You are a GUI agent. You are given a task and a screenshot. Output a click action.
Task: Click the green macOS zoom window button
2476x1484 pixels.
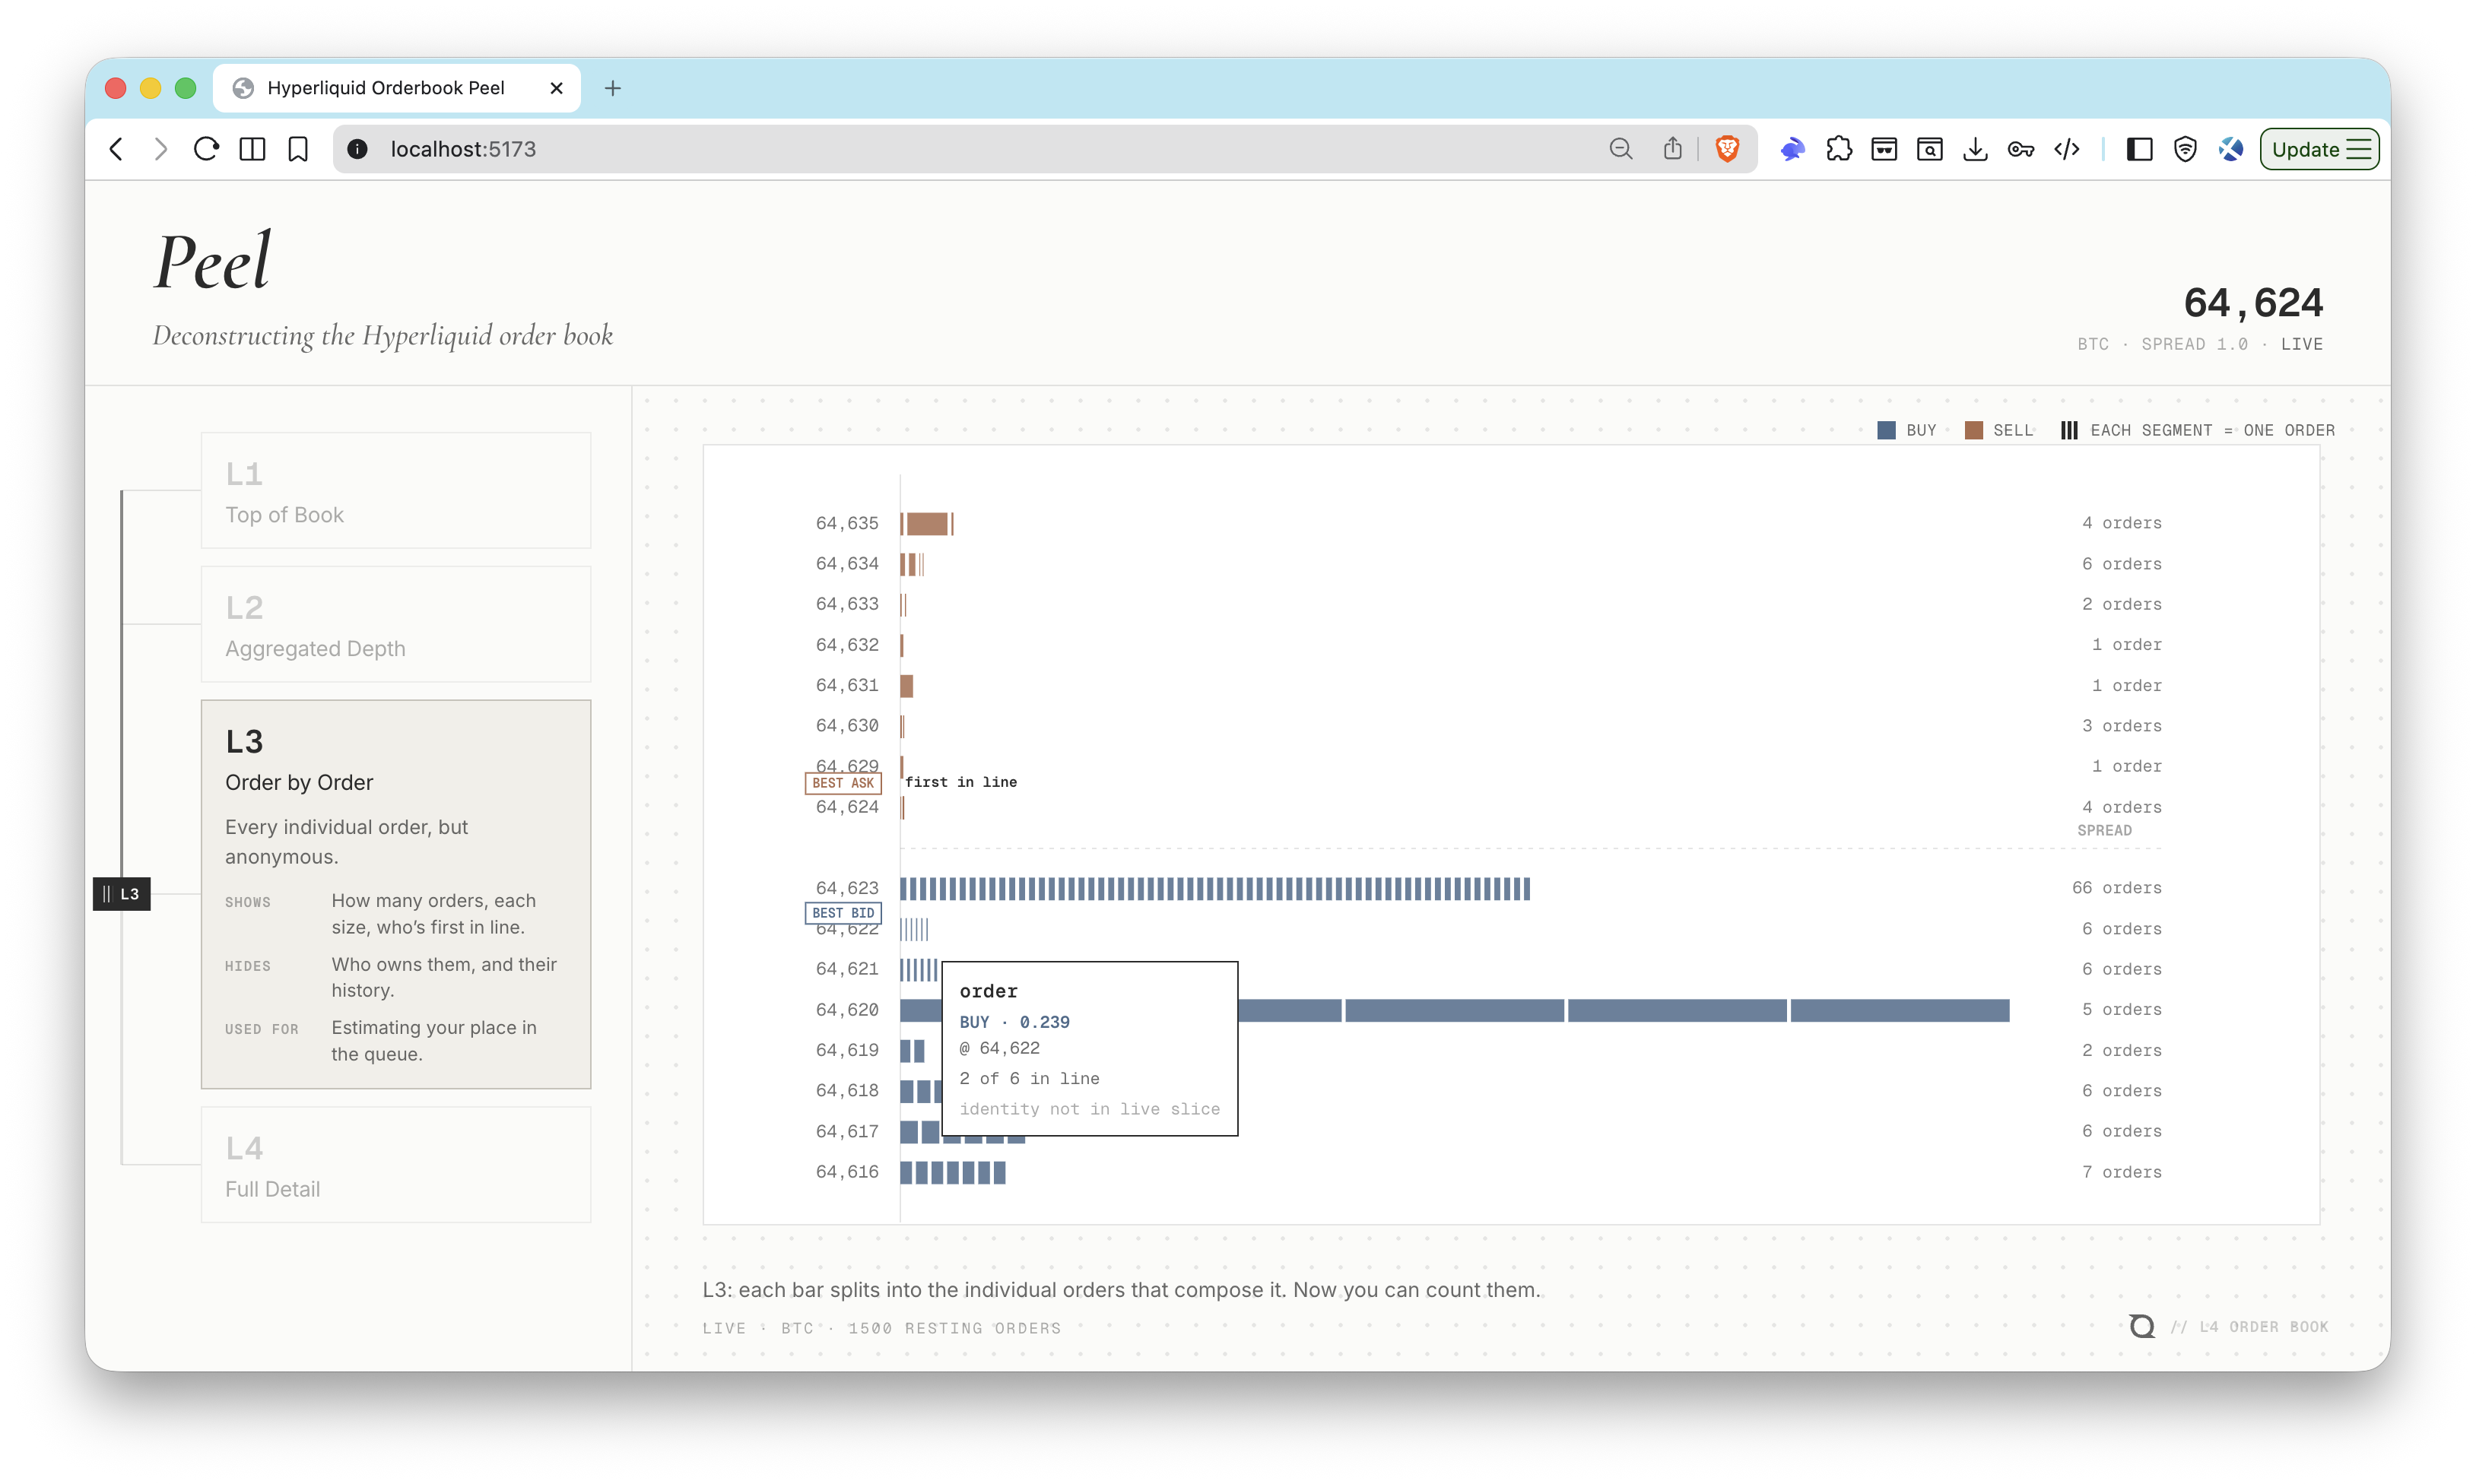coord(185,88)
